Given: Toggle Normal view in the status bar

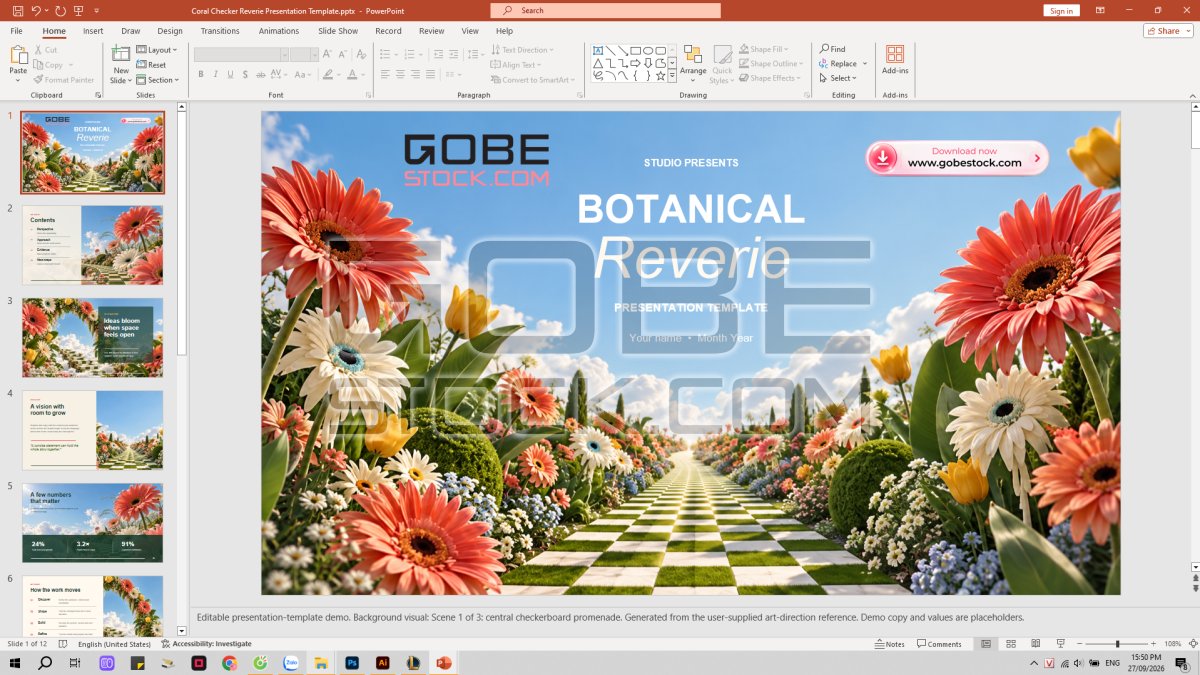Looking at the screenshot, I should (986, 644).
